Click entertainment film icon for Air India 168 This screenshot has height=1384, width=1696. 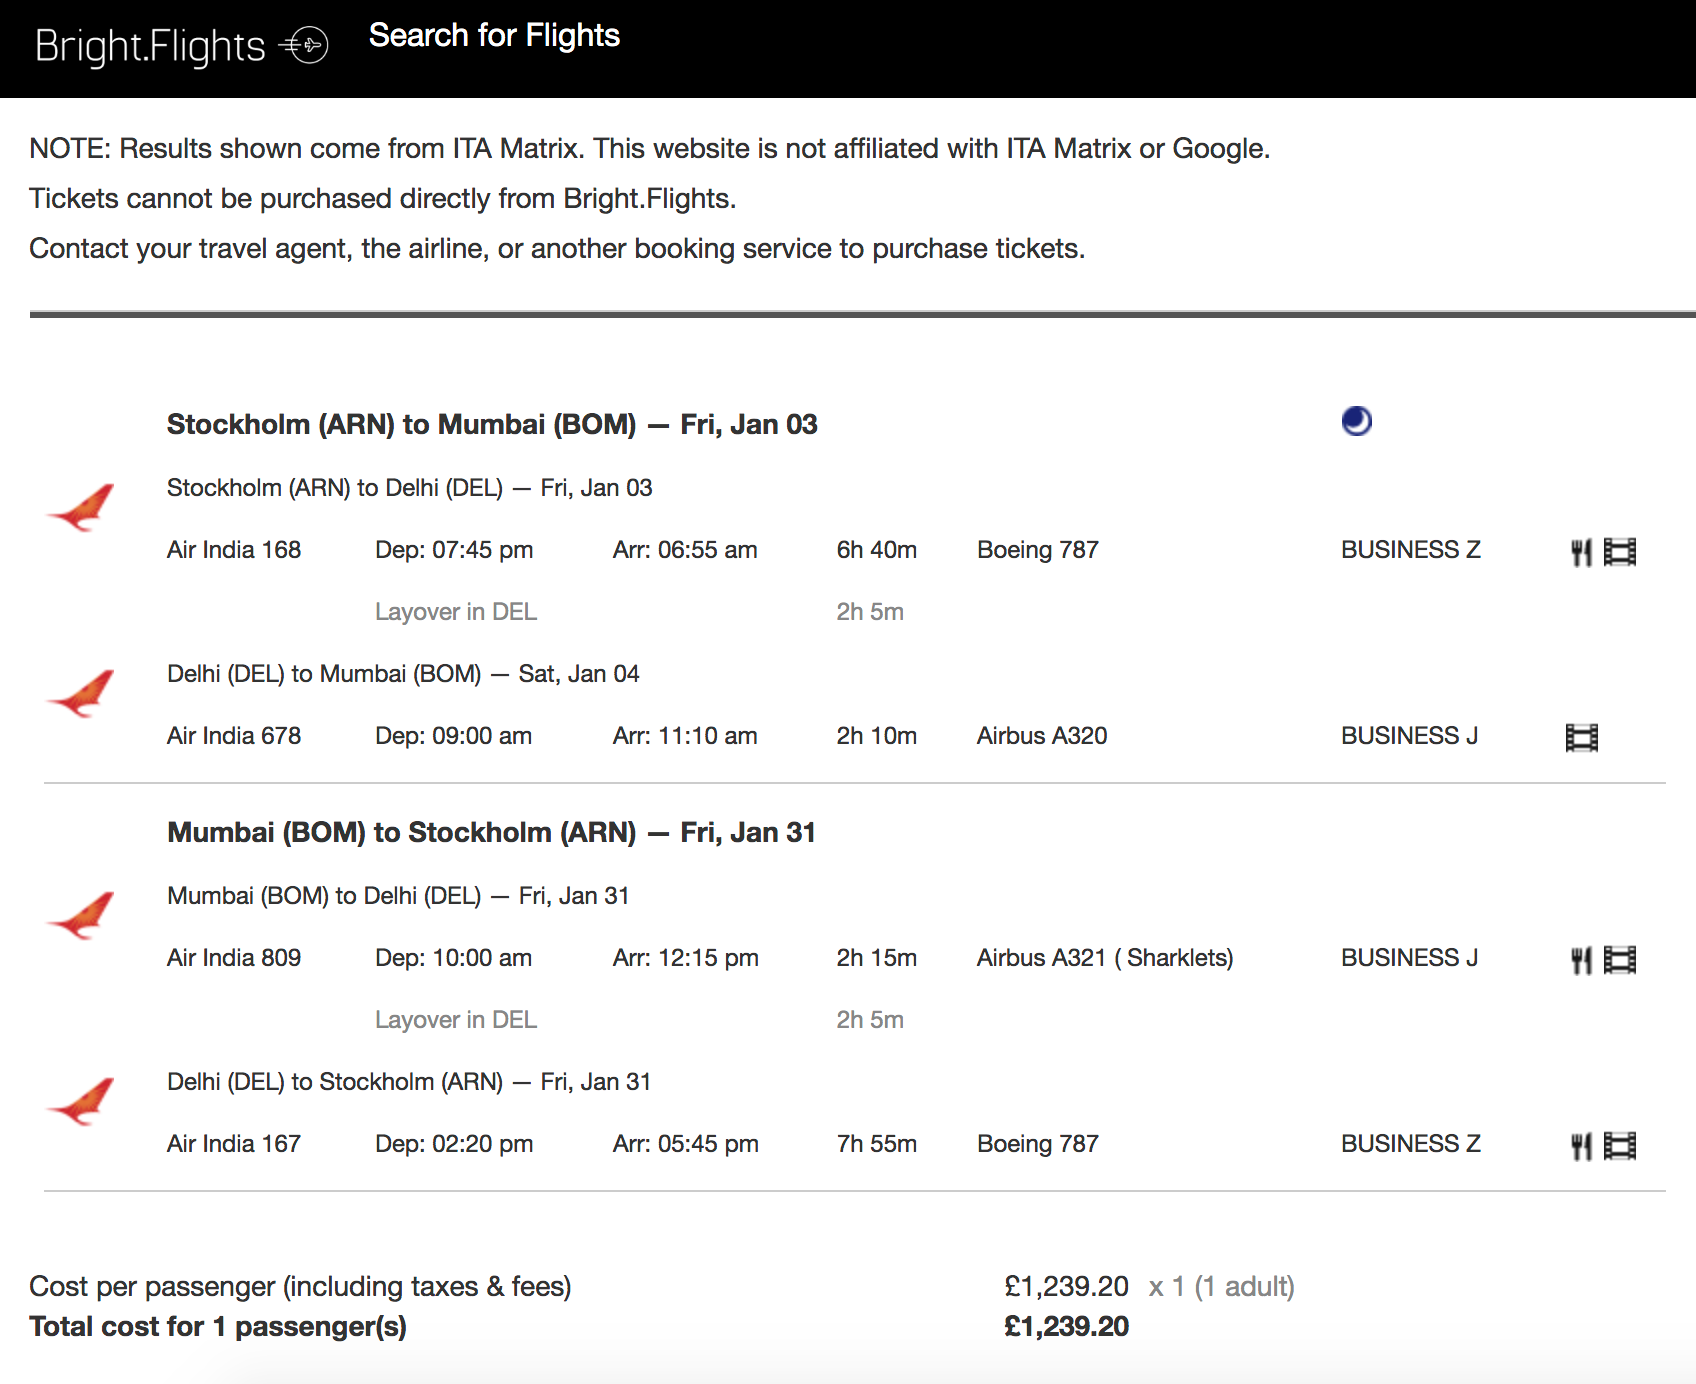(1620, 552)
